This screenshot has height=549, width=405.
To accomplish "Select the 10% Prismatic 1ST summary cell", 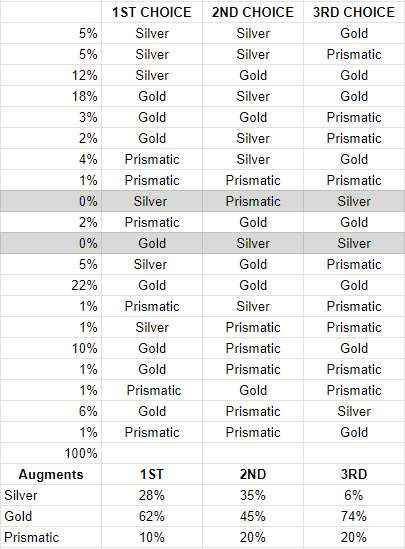I will tap(152, 537).
